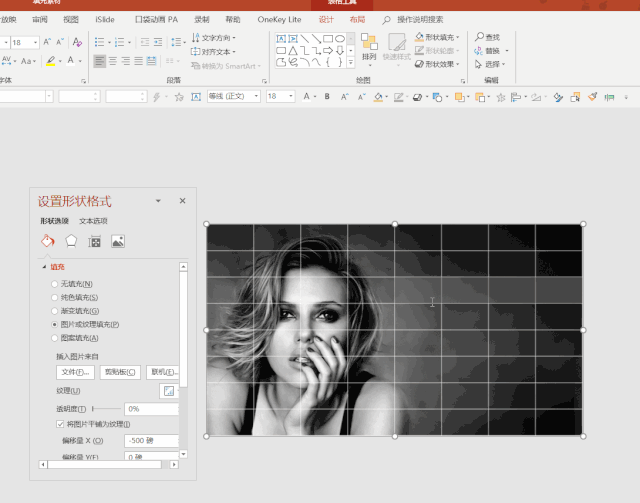
Task: Open ribbon font size 18 dropdown
Action: pos(36,42)
